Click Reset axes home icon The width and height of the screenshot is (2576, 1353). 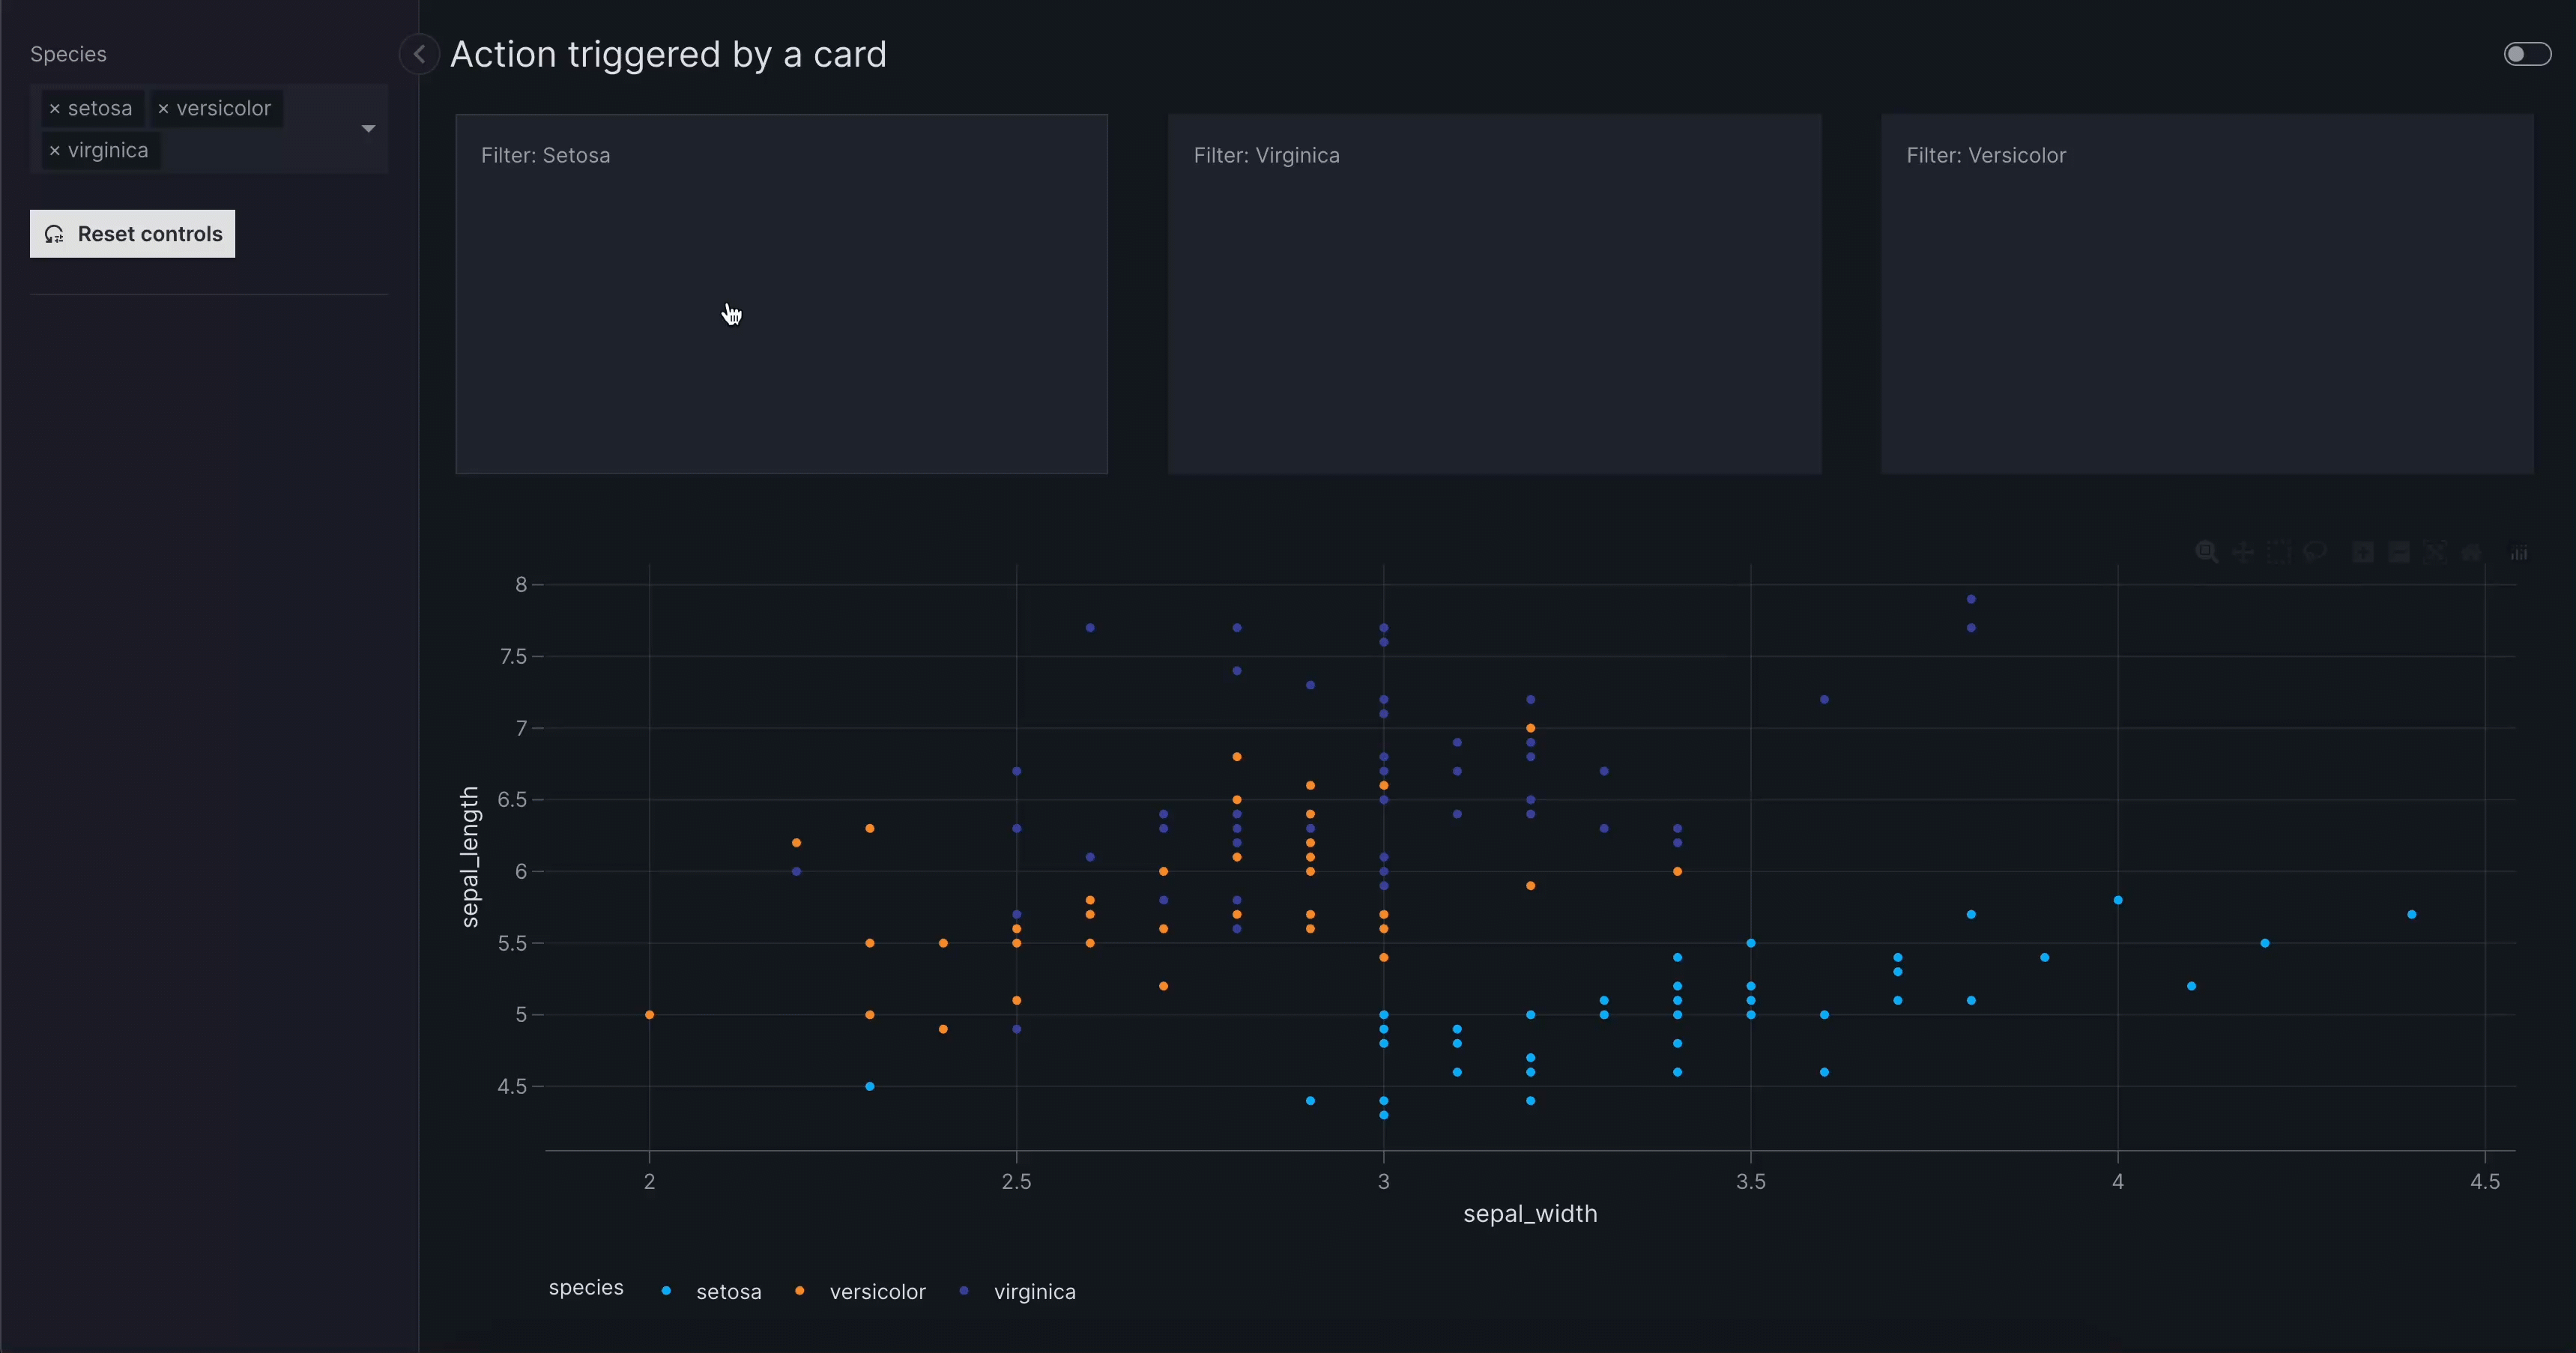(2471, 552)
